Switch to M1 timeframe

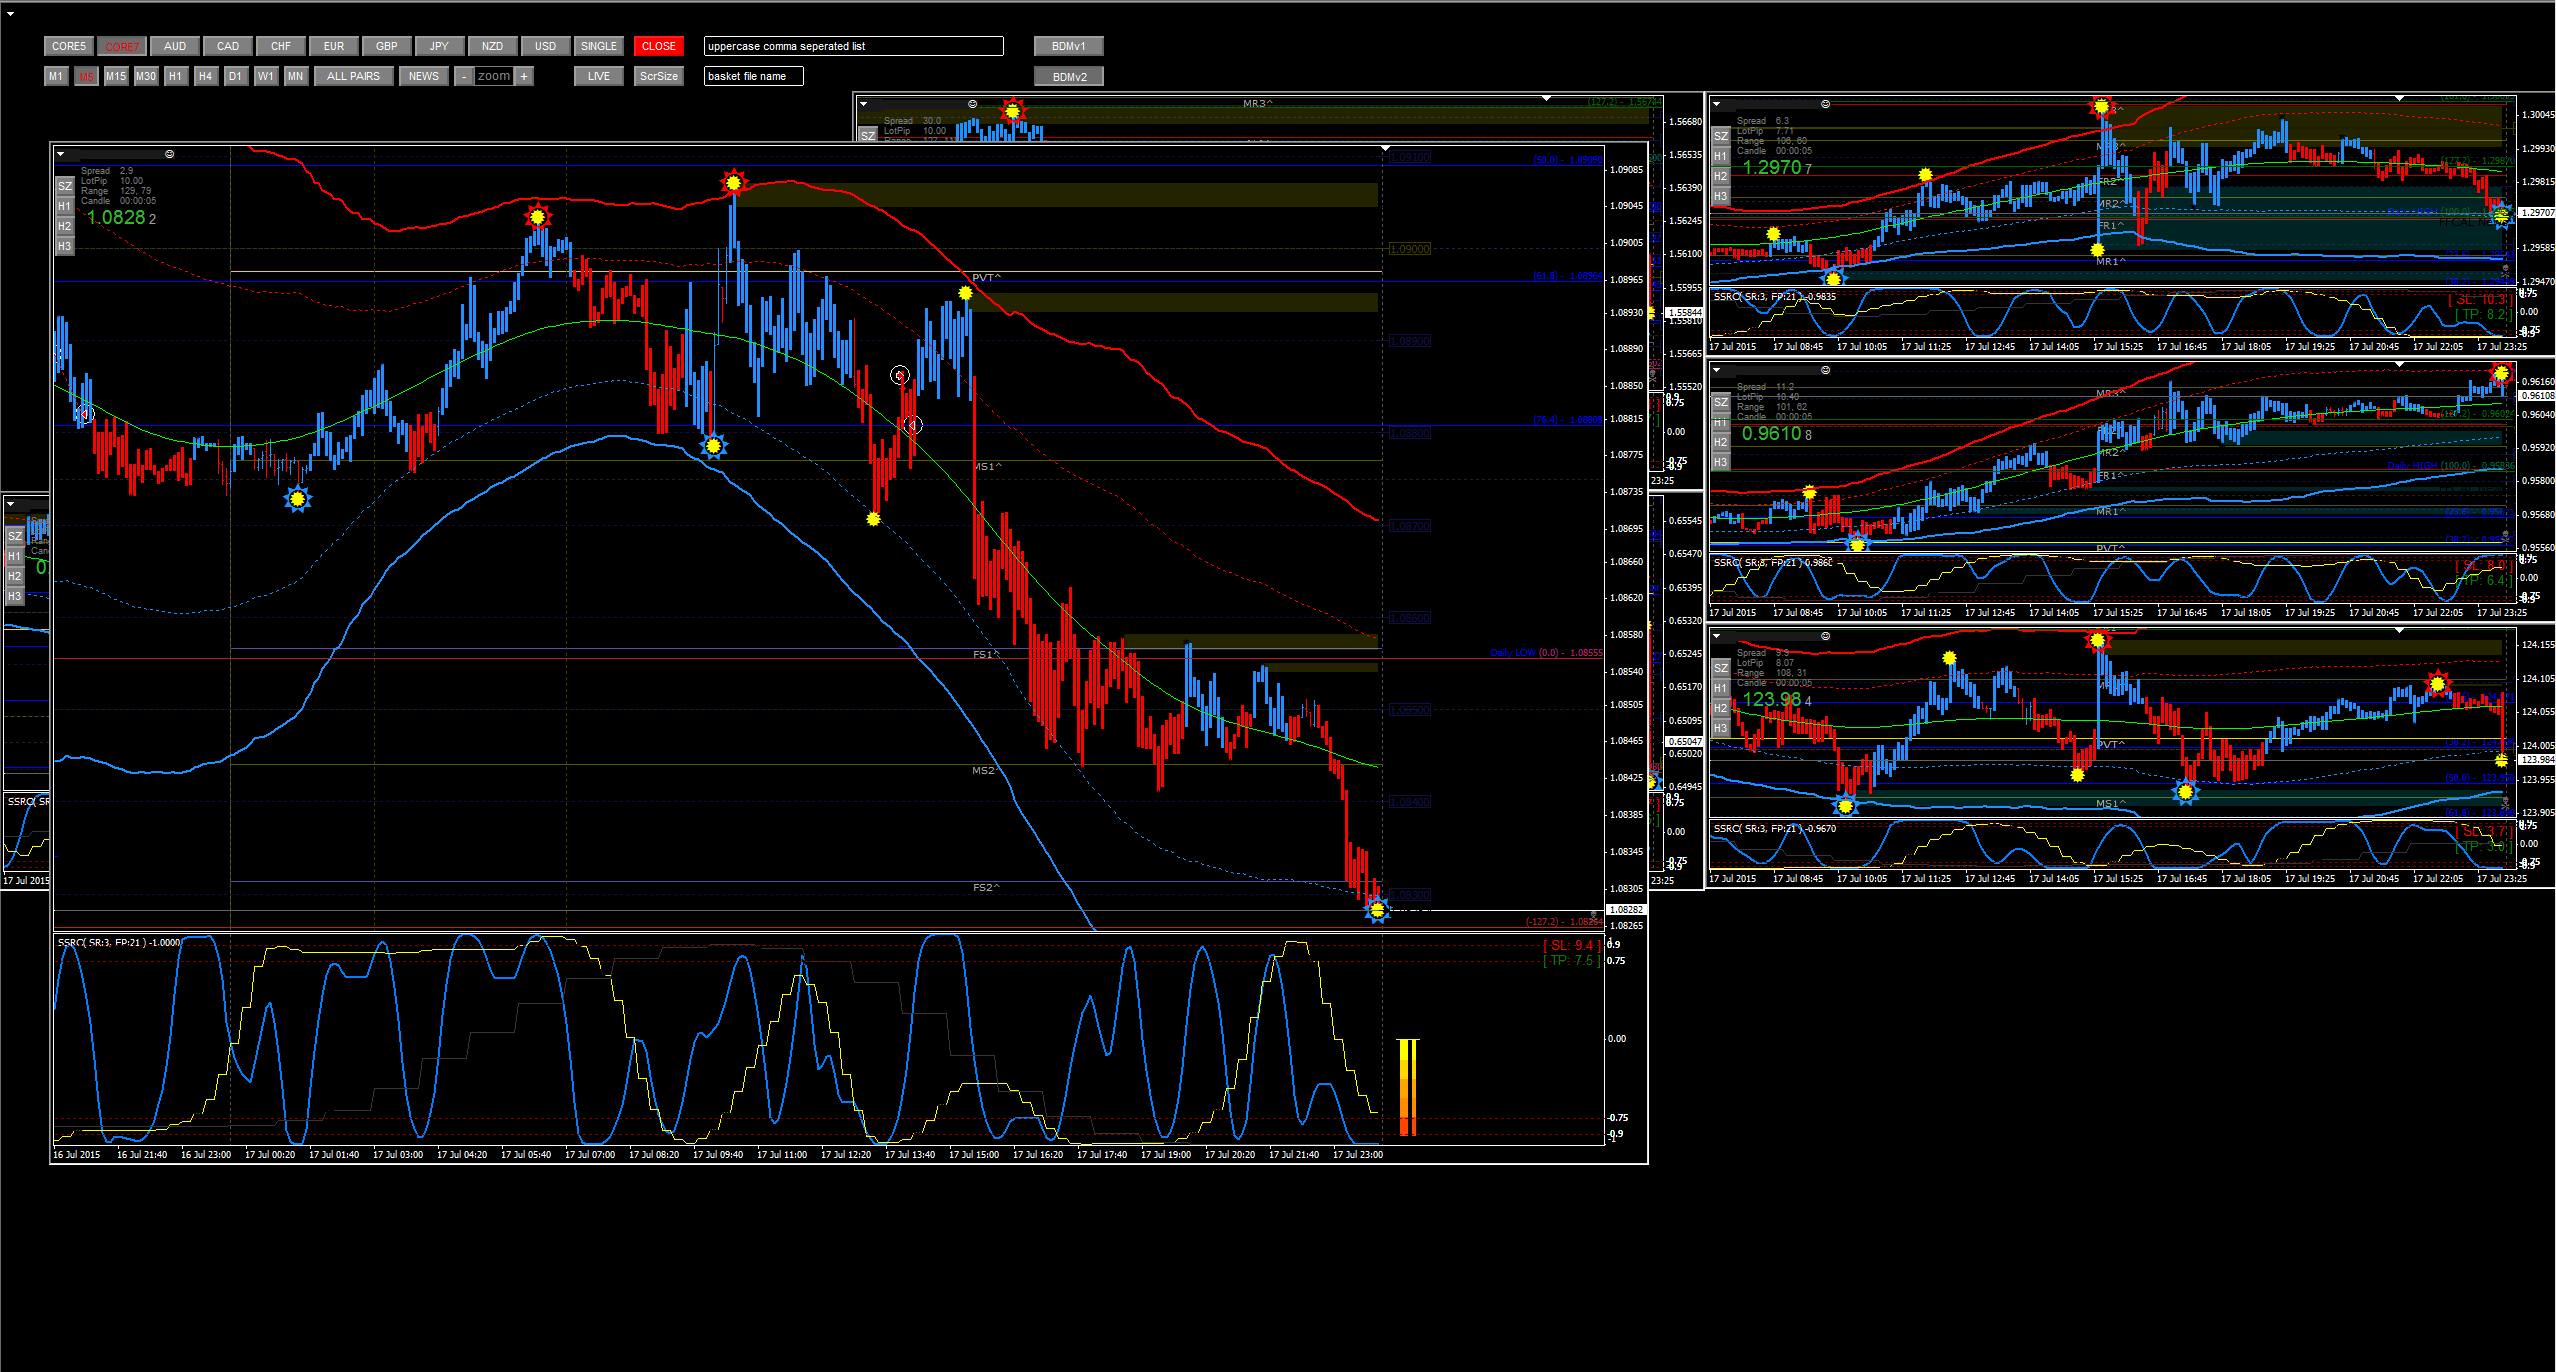[x=56, y=76]
